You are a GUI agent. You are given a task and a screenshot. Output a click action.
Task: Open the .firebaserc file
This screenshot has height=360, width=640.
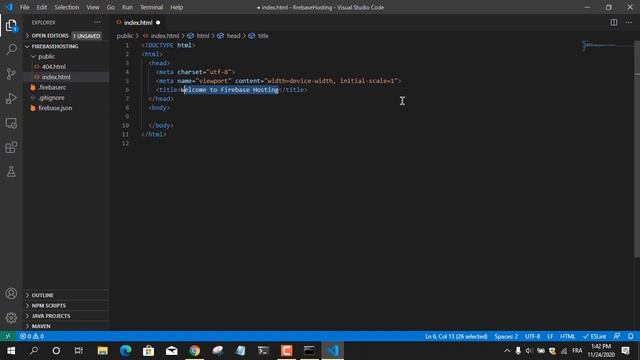pyautogui.click(x=66, y=87)
